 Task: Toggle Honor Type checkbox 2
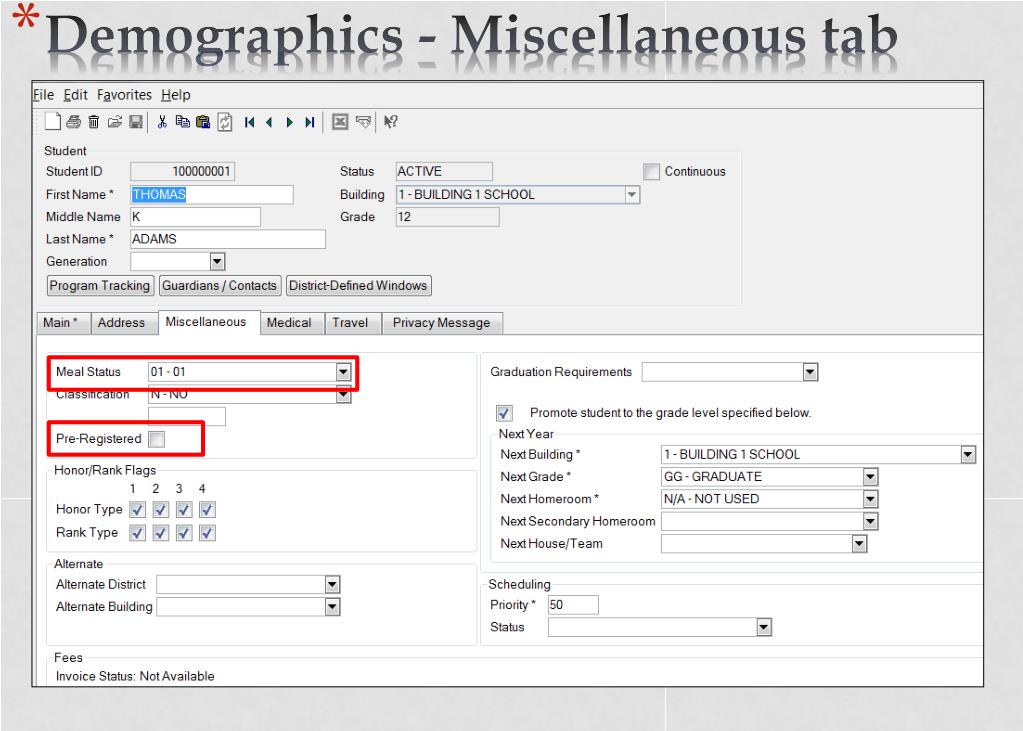pos(160,510)
